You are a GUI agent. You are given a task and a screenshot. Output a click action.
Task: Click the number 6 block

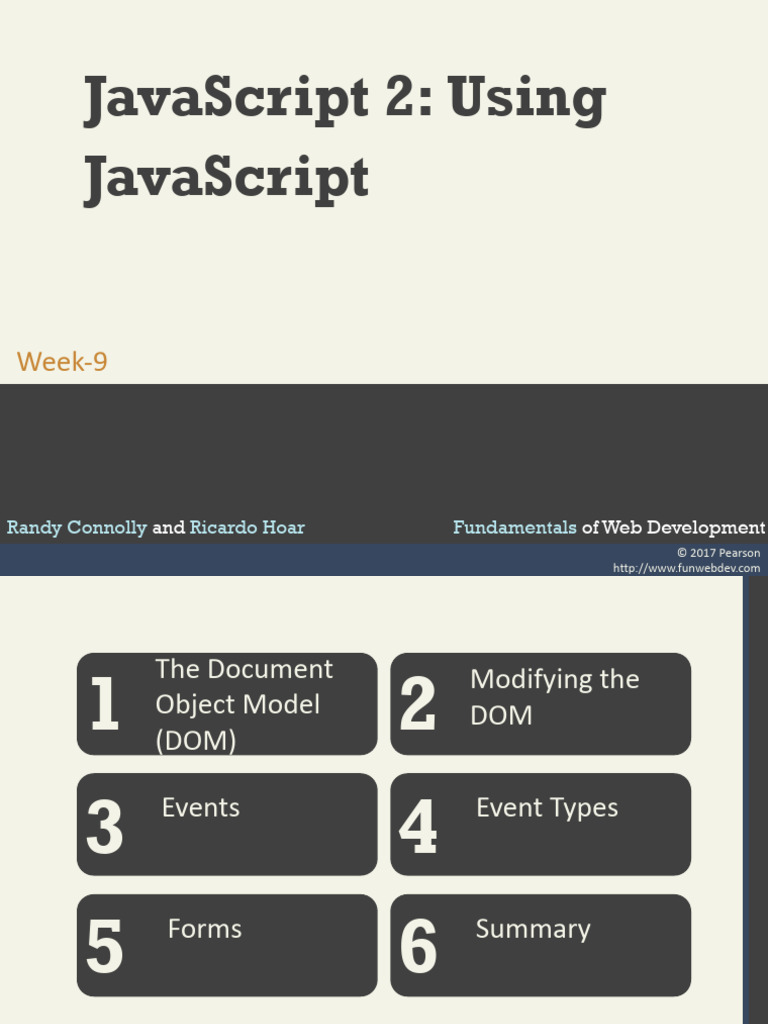point(418,946)
